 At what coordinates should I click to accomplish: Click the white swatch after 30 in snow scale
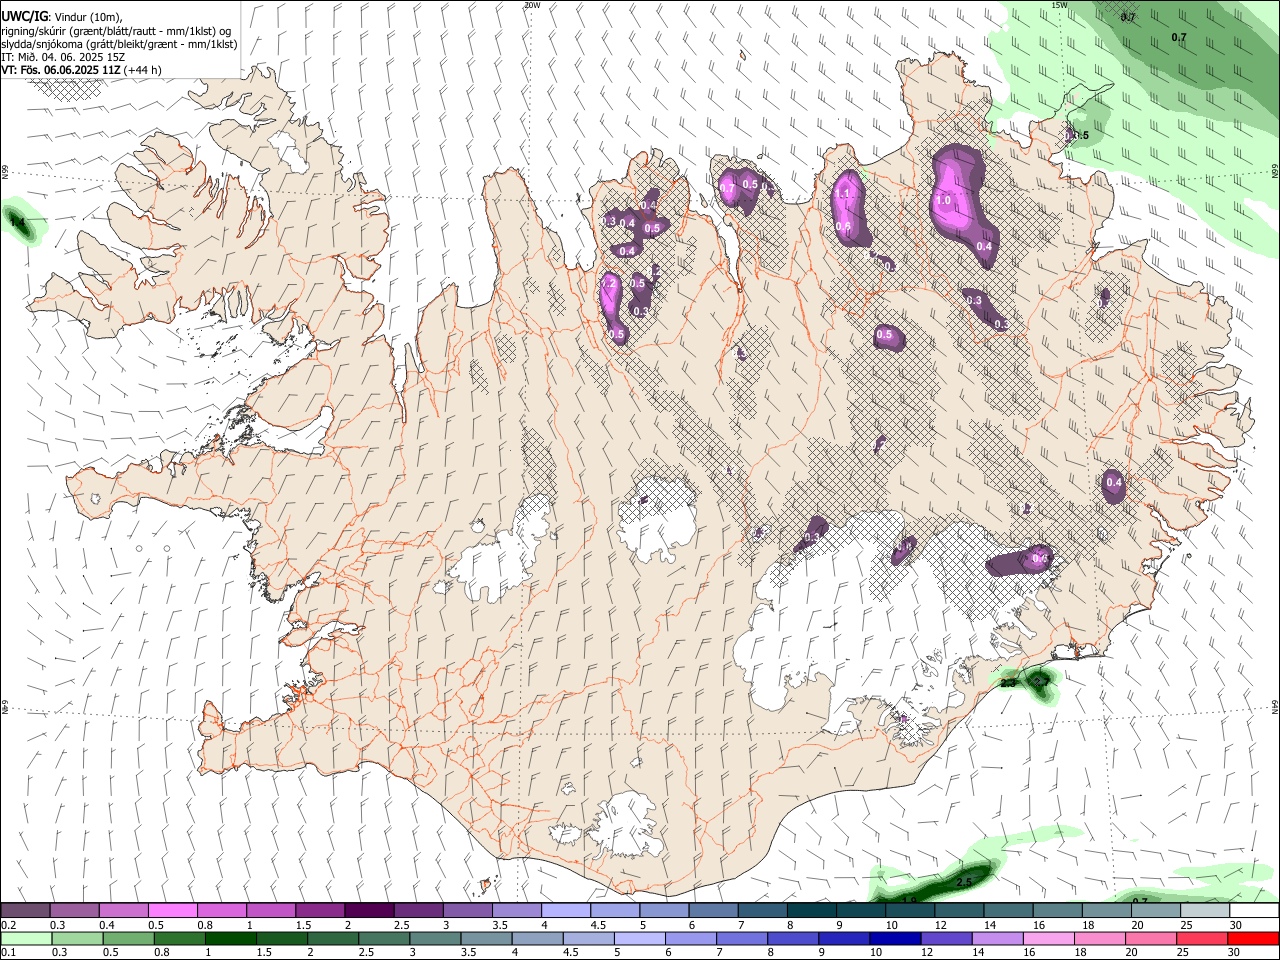[x=1254, y=911]
